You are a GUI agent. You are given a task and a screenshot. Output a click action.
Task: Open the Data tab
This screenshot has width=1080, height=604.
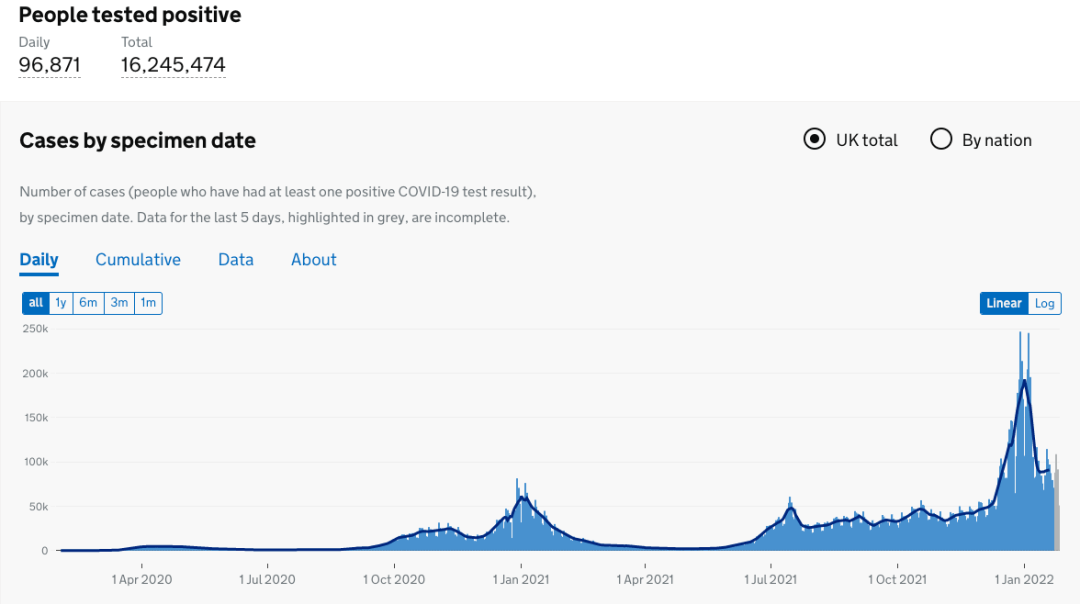pos(236,260)
